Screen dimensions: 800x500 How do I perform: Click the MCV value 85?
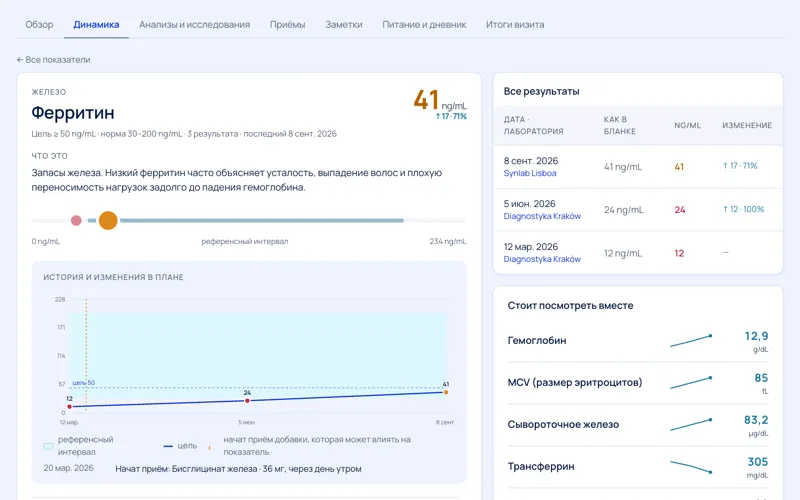coord(761,378)
